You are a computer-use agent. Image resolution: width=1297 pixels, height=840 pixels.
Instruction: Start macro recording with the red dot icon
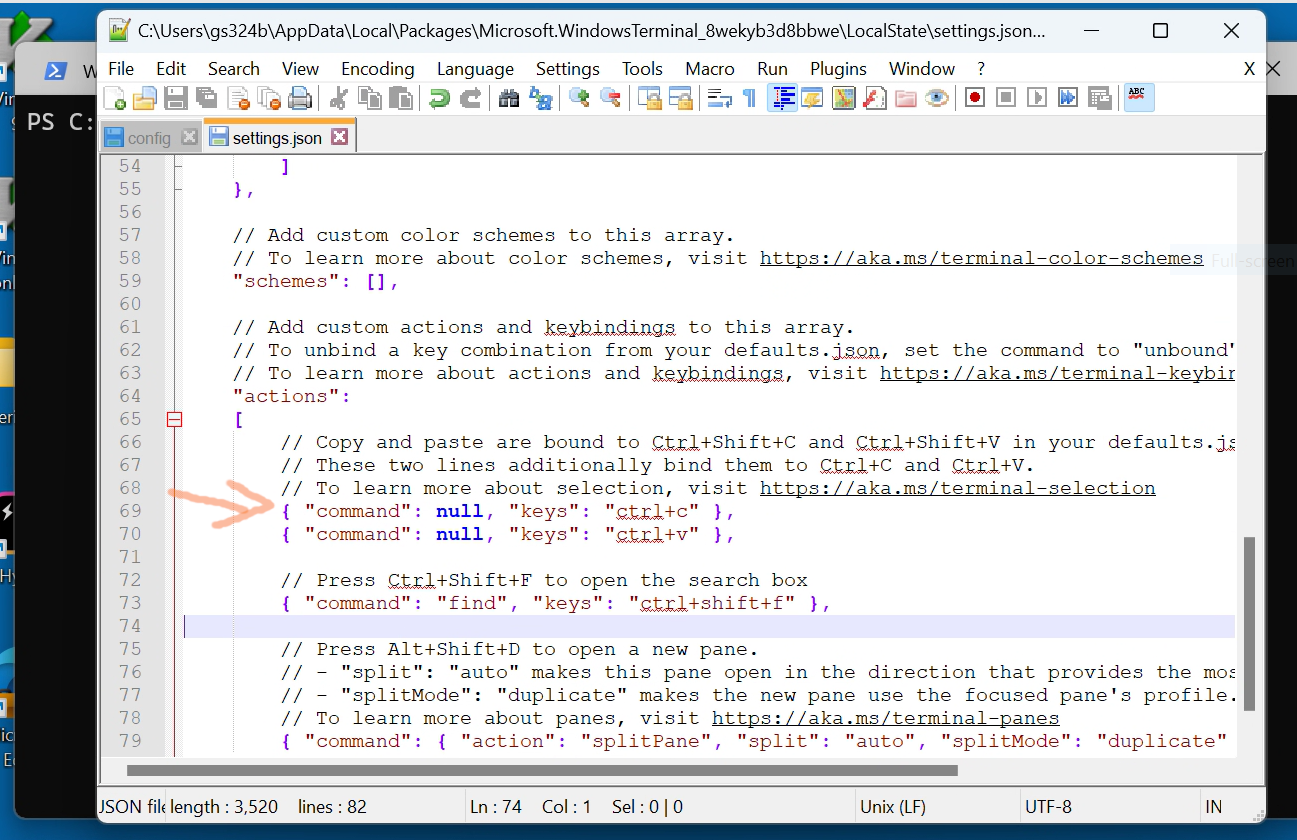pyautogui.click(x=974, y=98)
